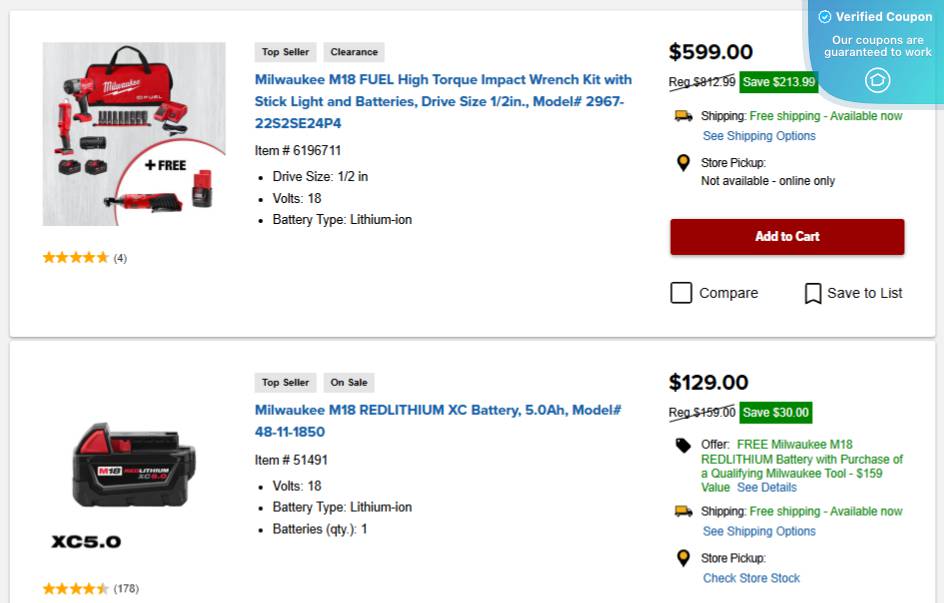Tick the Compare checkbox for impact wrench kit
The height and width of the screenshot is (603, 944).
pyautogui.click(x=681, y=293)
